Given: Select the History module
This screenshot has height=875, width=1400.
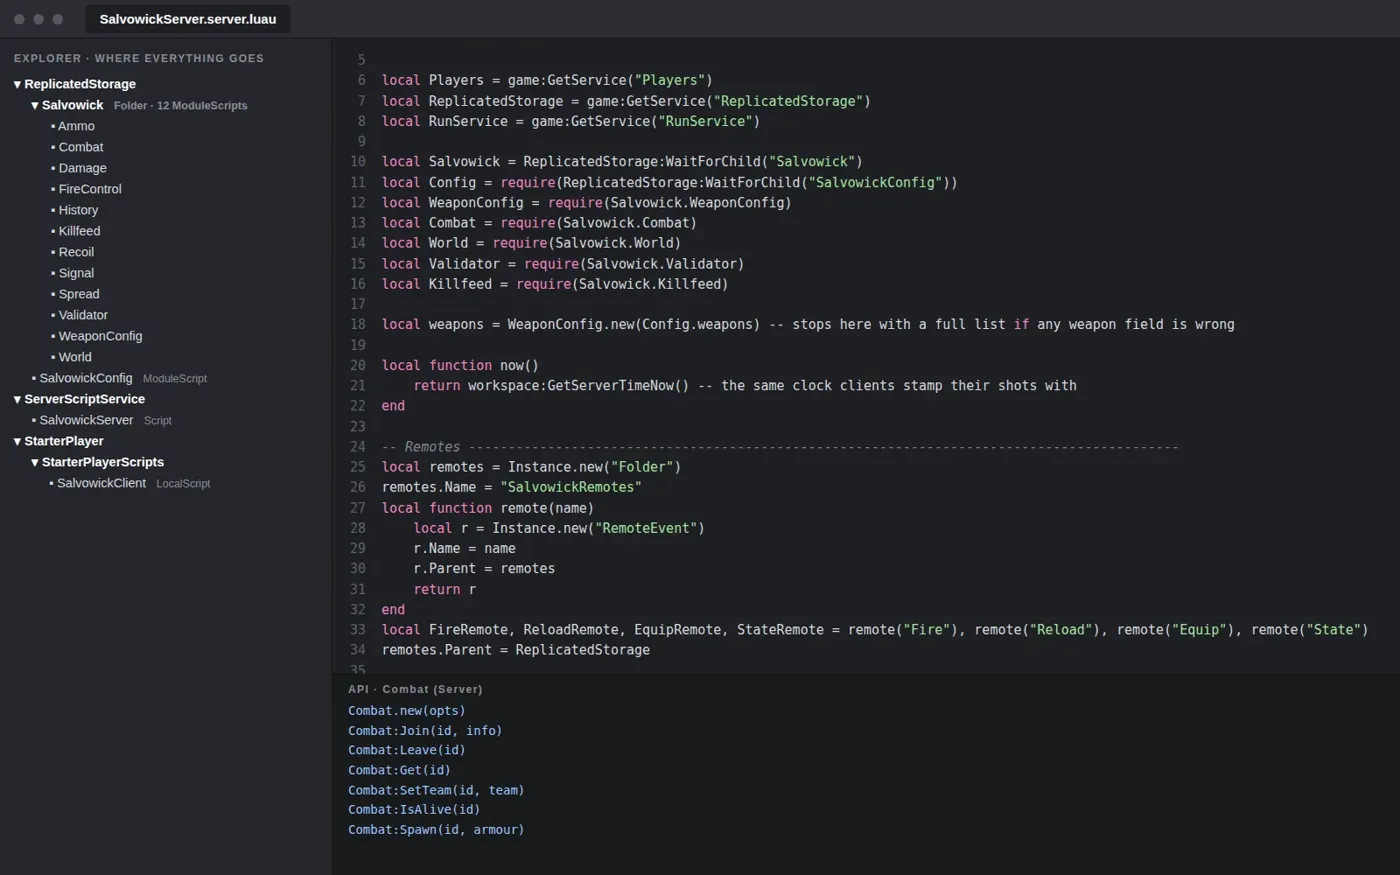Looking at the screenshot, I should (x=78, y=210).
